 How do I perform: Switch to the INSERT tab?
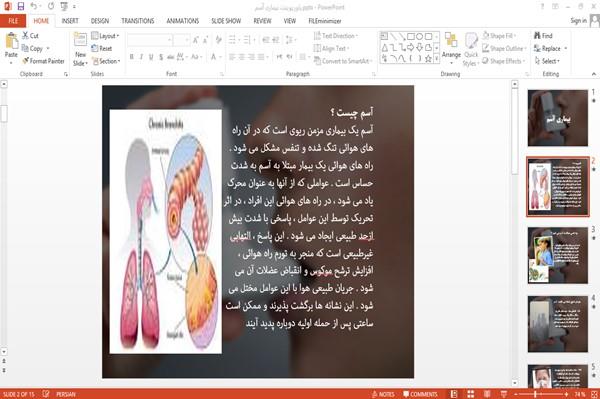coord(70,21)
